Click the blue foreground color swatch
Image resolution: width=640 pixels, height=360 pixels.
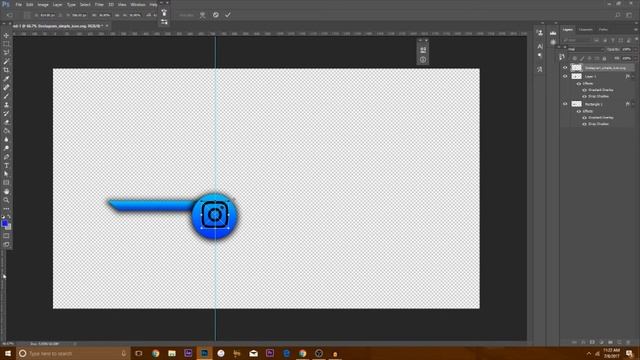coord(4,224)
